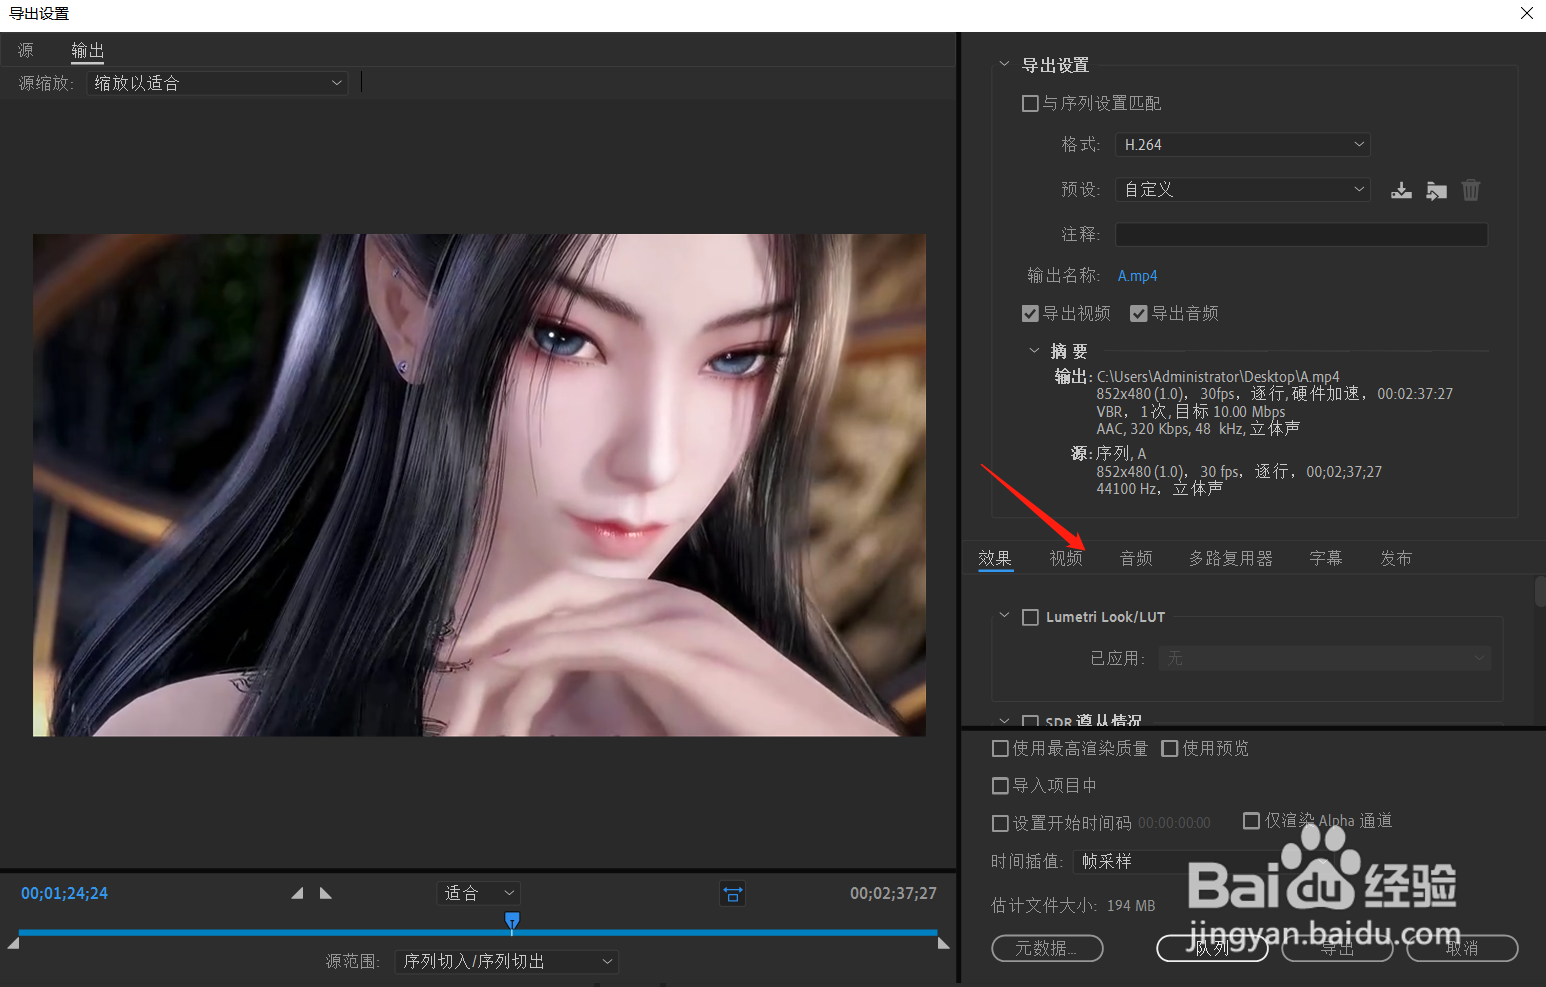Select the audio tab
This screenshot has height=987, width=1546.
coord(1136,558)
